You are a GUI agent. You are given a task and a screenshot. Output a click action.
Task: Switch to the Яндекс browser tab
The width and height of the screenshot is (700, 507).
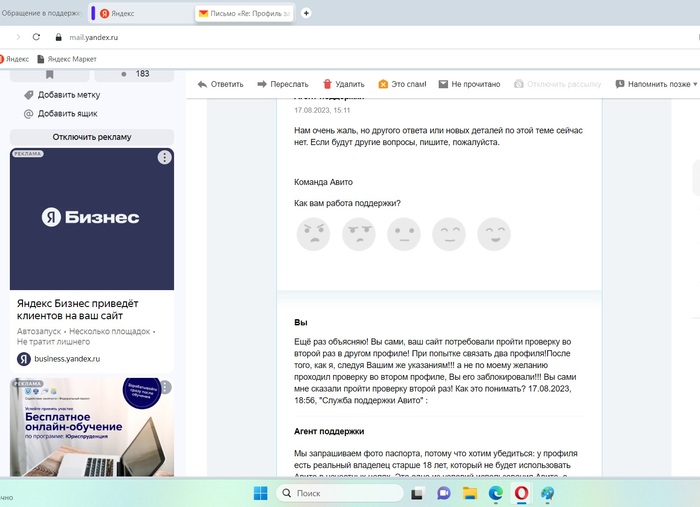click(x=140, y=13)
